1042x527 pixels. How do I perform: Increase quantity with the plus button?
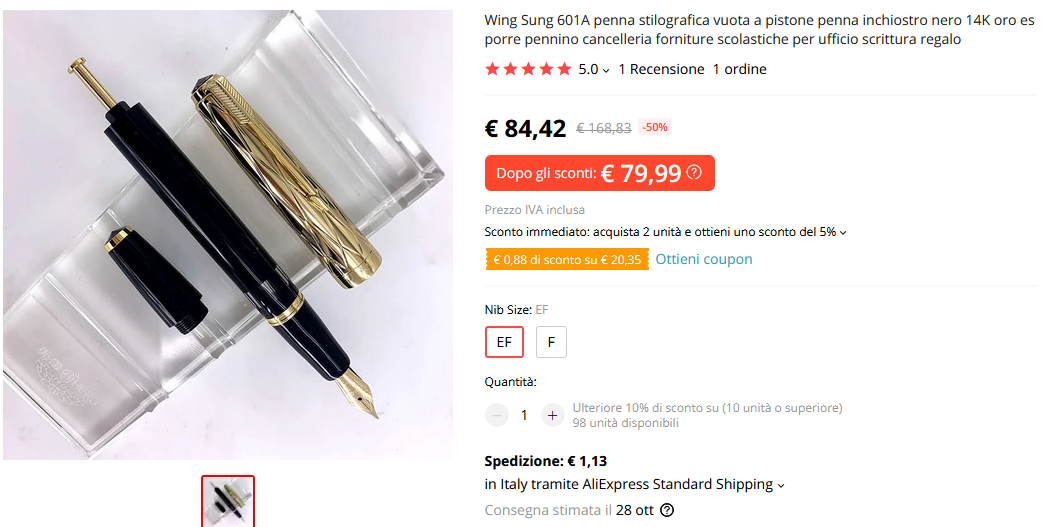(552, 415)
